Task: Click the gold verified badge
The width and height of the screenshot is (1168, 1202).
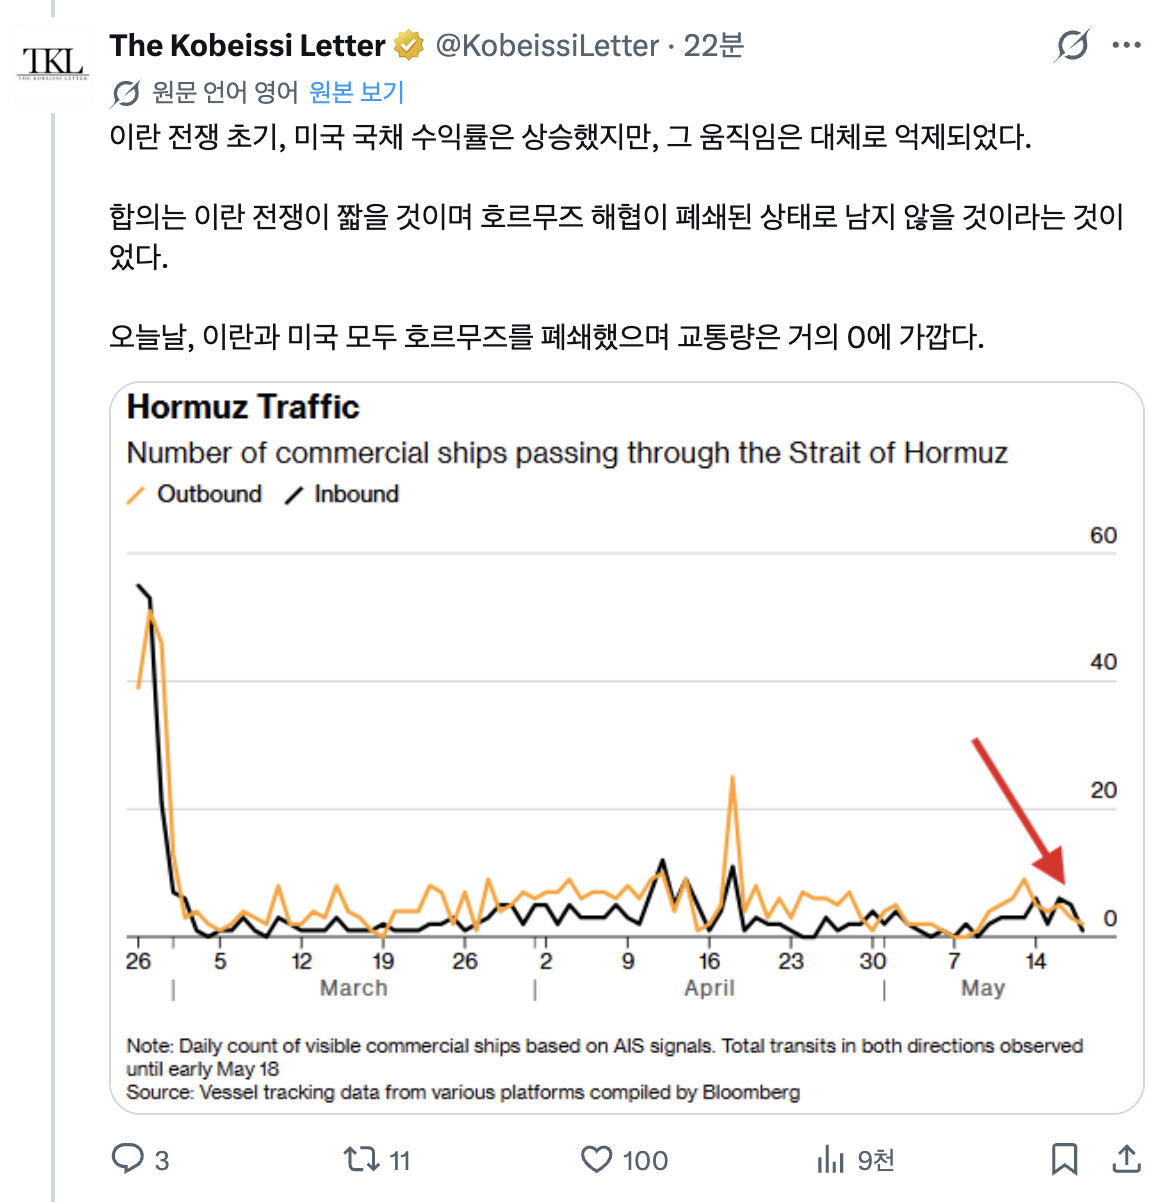Action: (408, 45)
